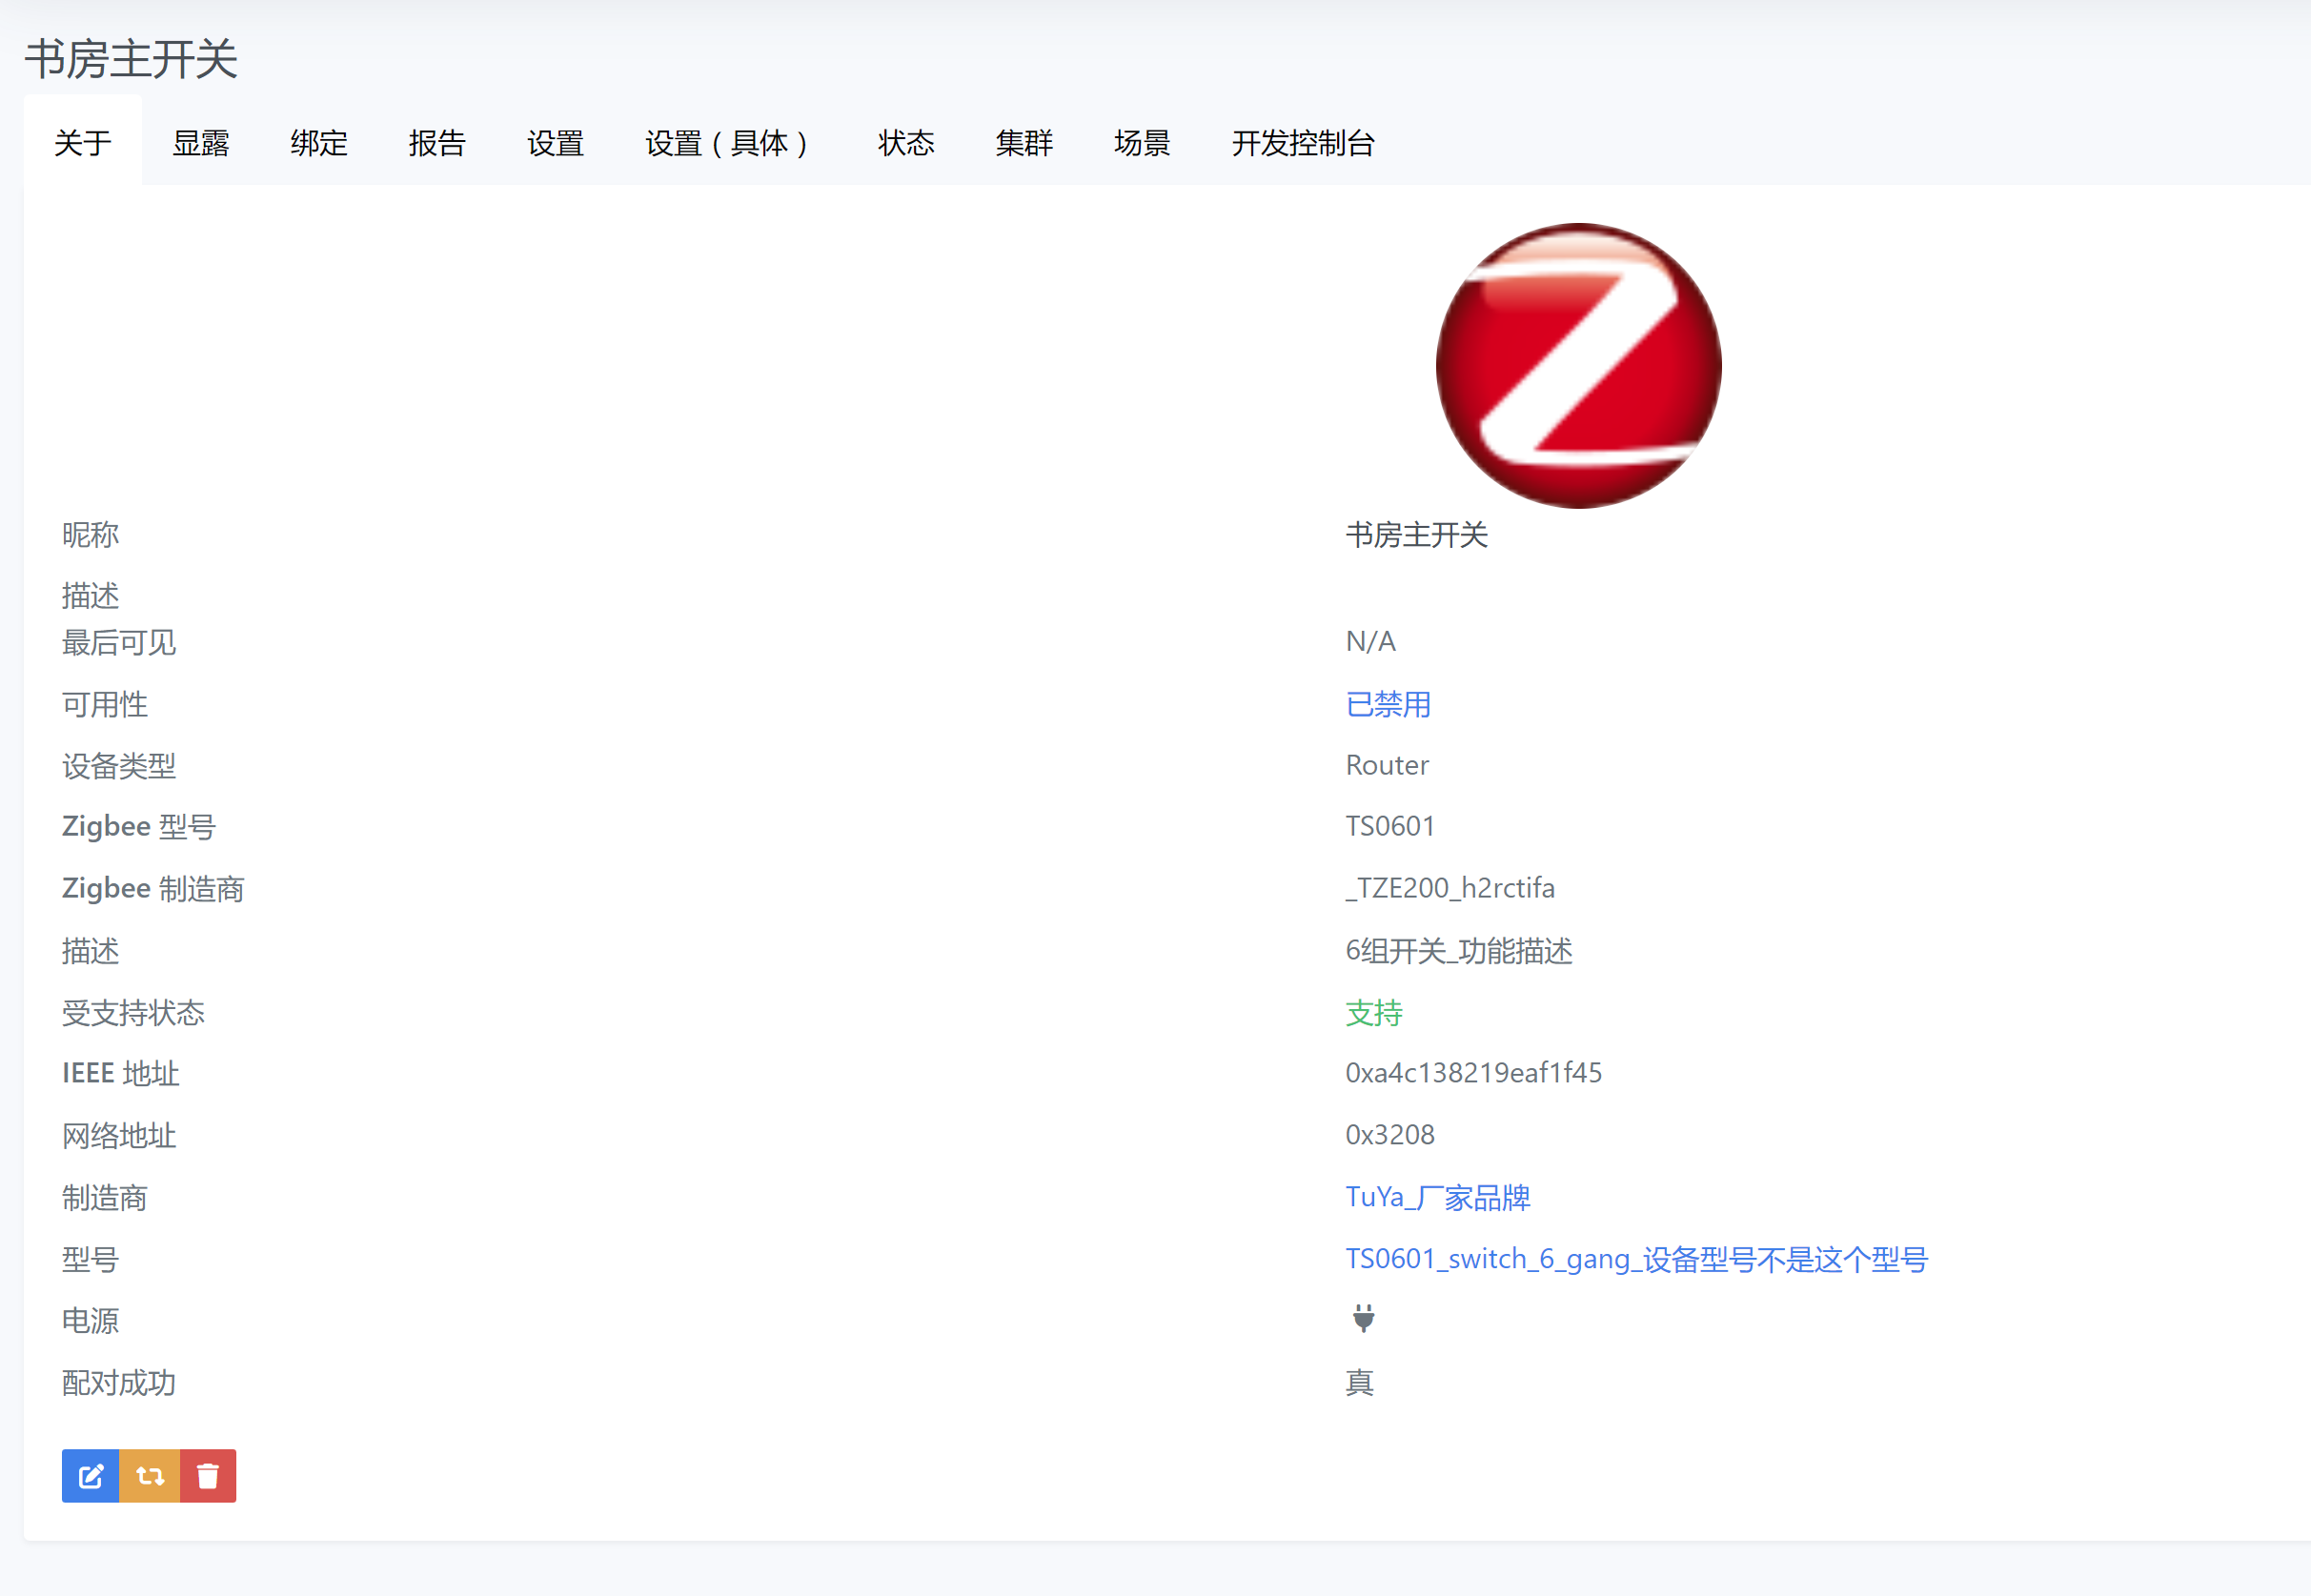Open the 状态 tab

pyautogui.click(x=905, y=143)
